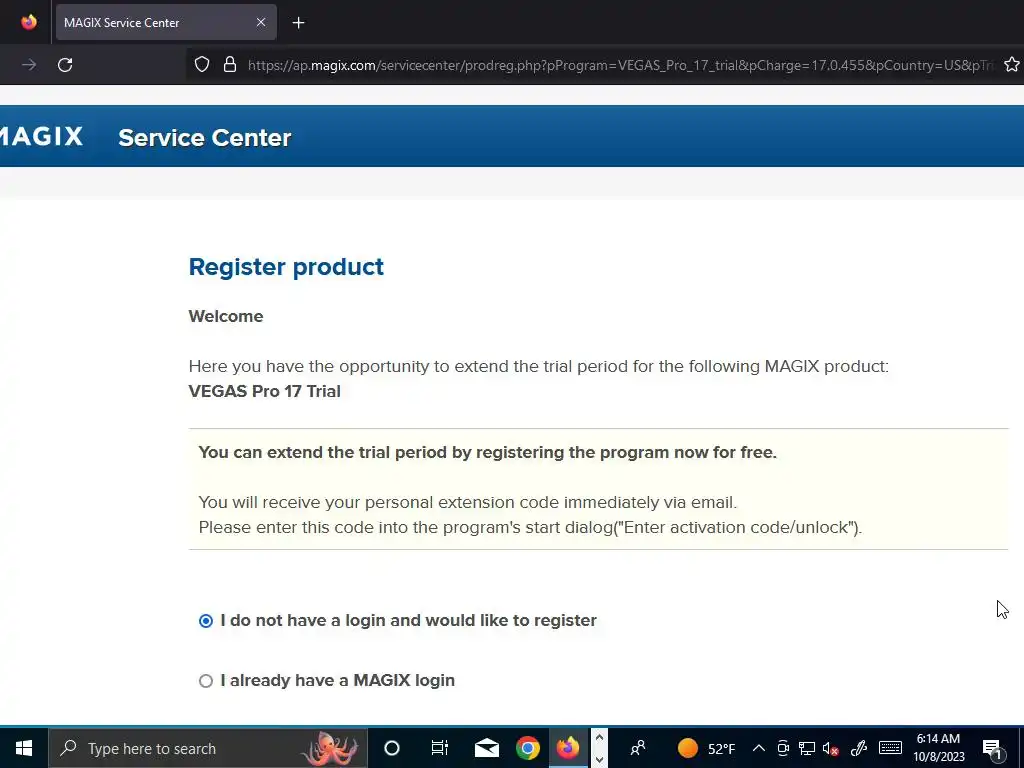Click the Service Center header title
The image size is (1024, 768).
[204, 138]
